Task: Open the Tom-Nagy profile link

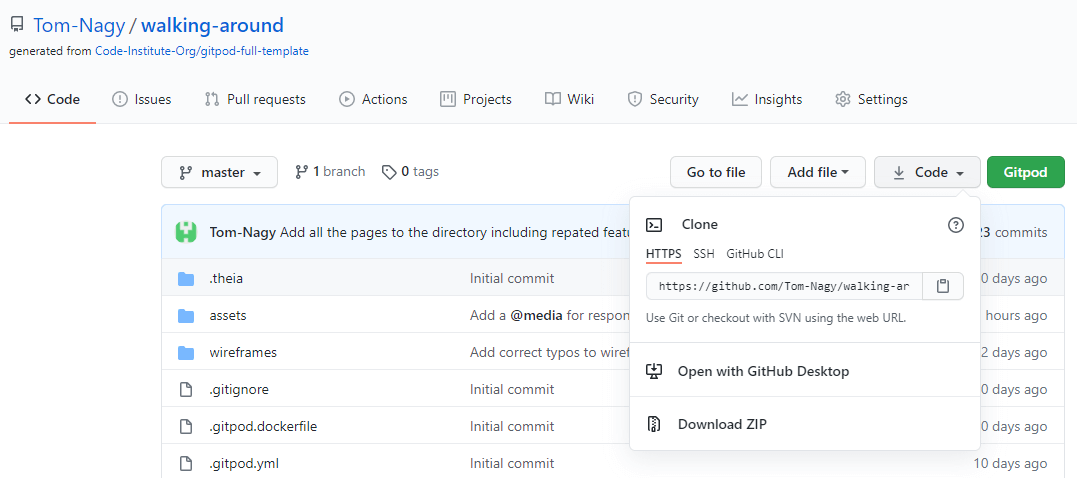Action: point(80,25)
